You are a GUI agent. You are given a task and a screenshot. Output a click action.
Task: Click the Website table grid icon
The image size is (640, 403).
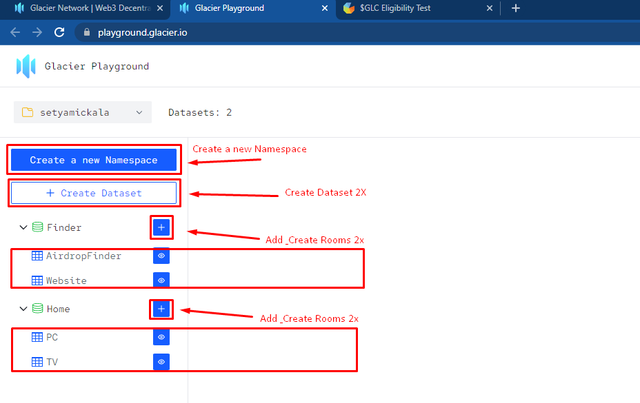point(37,281)
